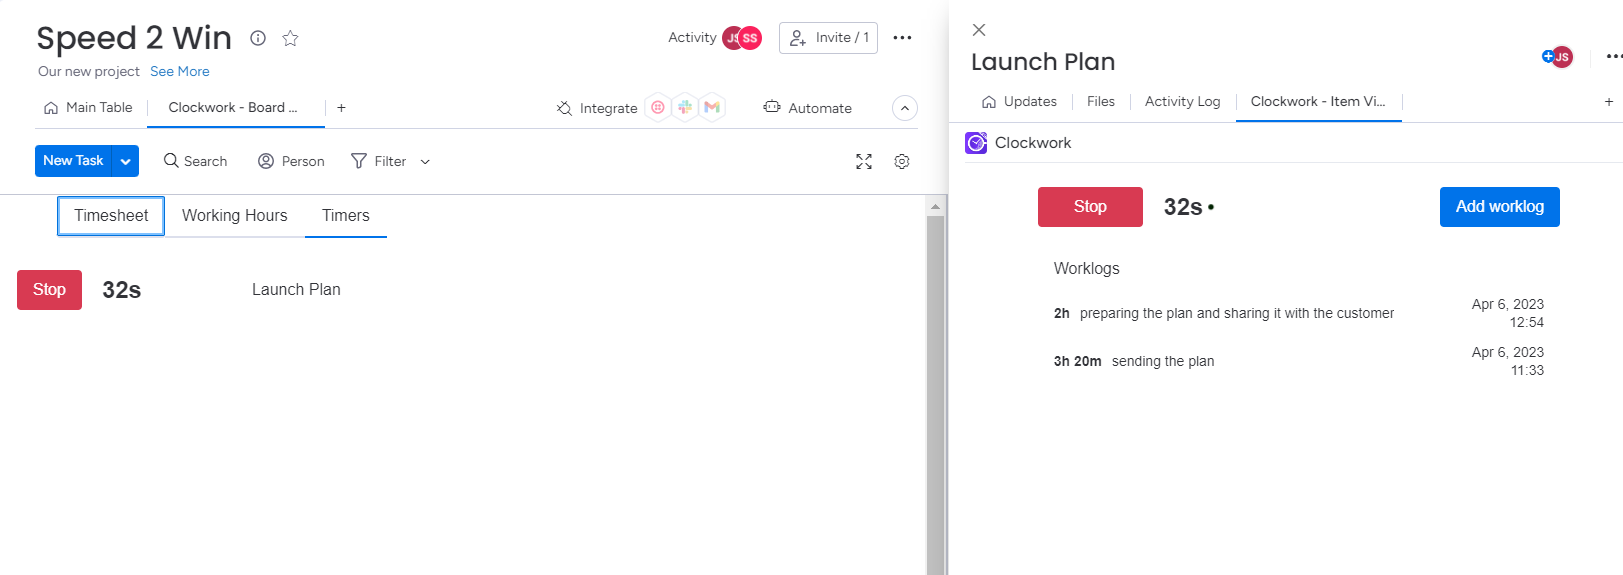Add a new item view tab
Image resolution: width=1623 pixels, height=575 pixels.
(1608, 102)
